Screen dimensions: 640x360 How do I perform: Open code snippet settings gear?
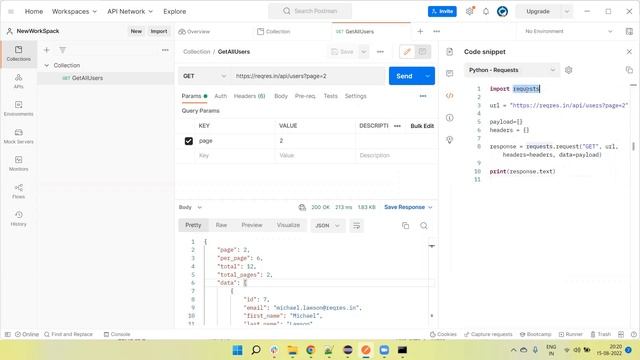[x=568, y=70]
